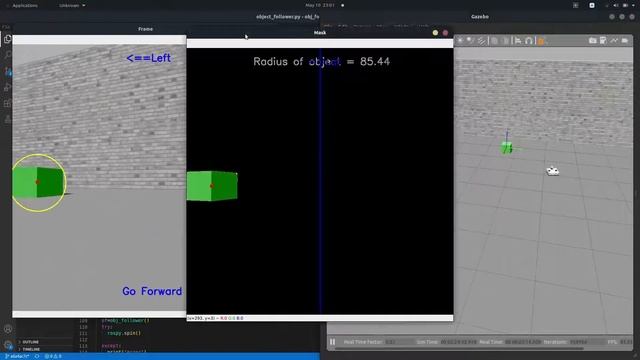This screenshot has width=640, height=360.
Task: Open VS Code Search in activity bar
Action: pyautogui.click(x=7, y=55)
